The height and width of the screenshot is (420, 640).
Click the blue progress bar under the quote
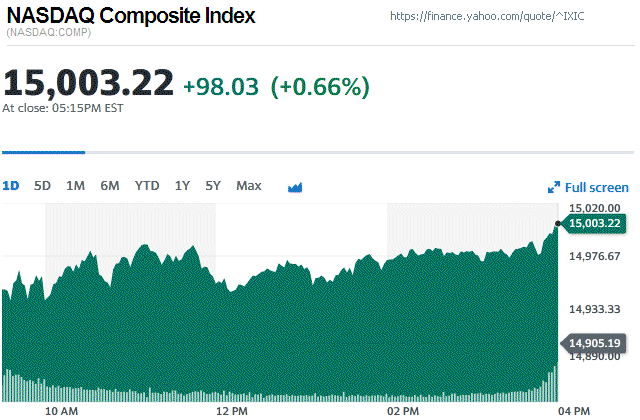tap(43, 152)
